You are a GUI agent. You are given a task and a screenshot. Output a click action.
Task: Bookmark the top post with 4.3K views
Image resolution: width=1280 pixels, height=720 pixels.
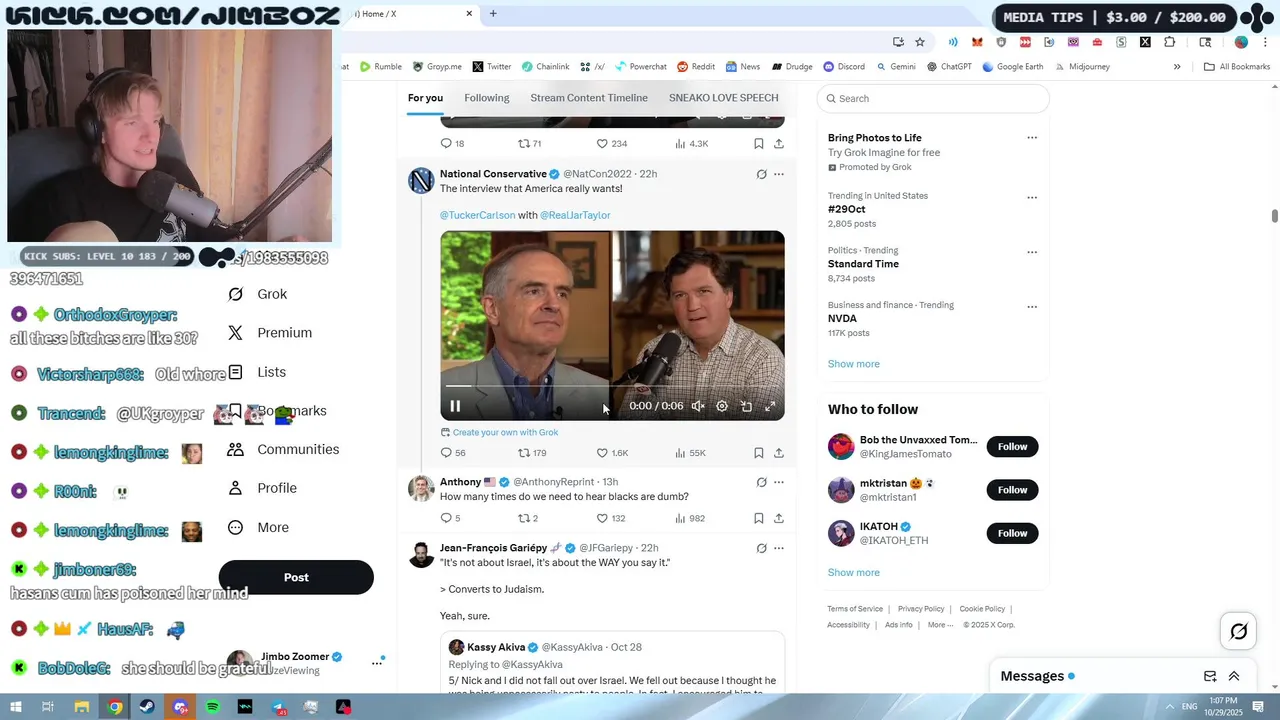pos(759,144)
